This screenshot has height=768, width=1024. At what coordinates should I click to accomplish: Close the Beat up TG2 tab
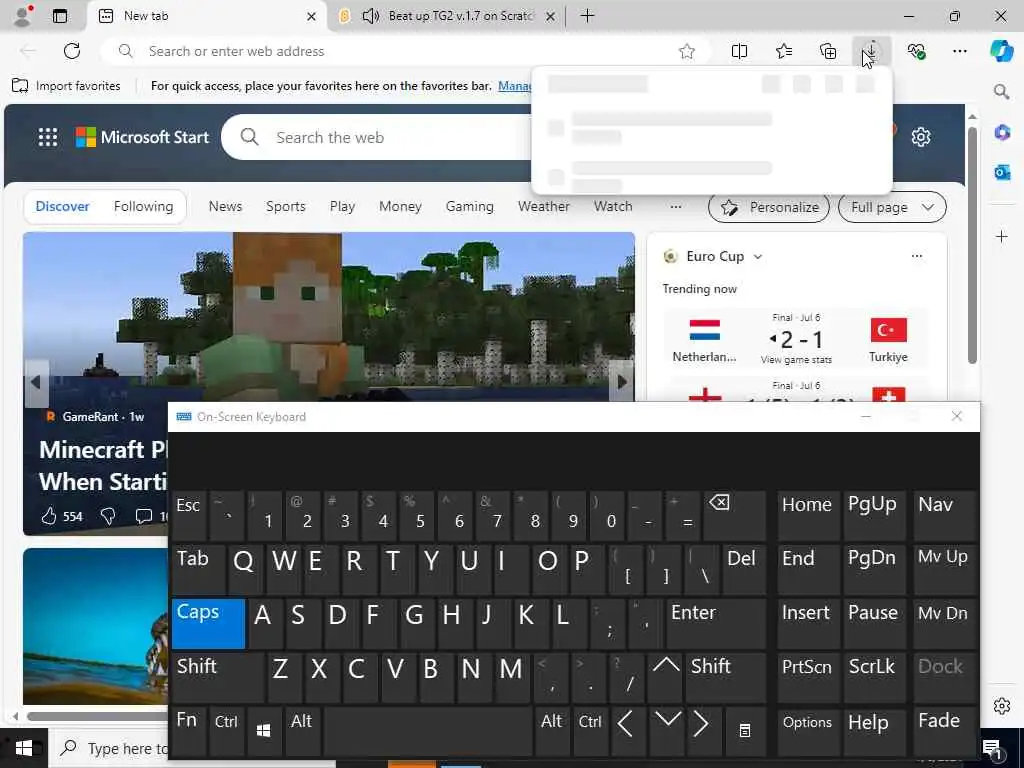(x=551, y=16)
